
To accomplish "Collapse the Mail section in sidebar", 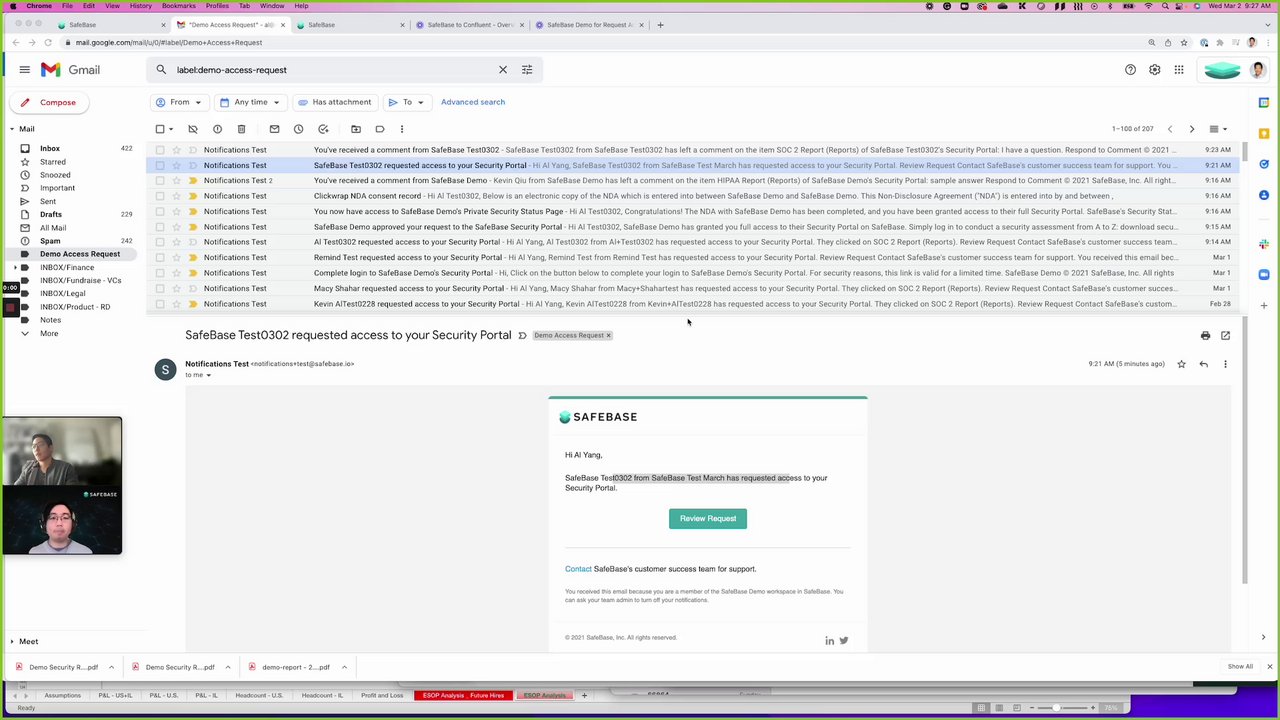I will (12, 129).
